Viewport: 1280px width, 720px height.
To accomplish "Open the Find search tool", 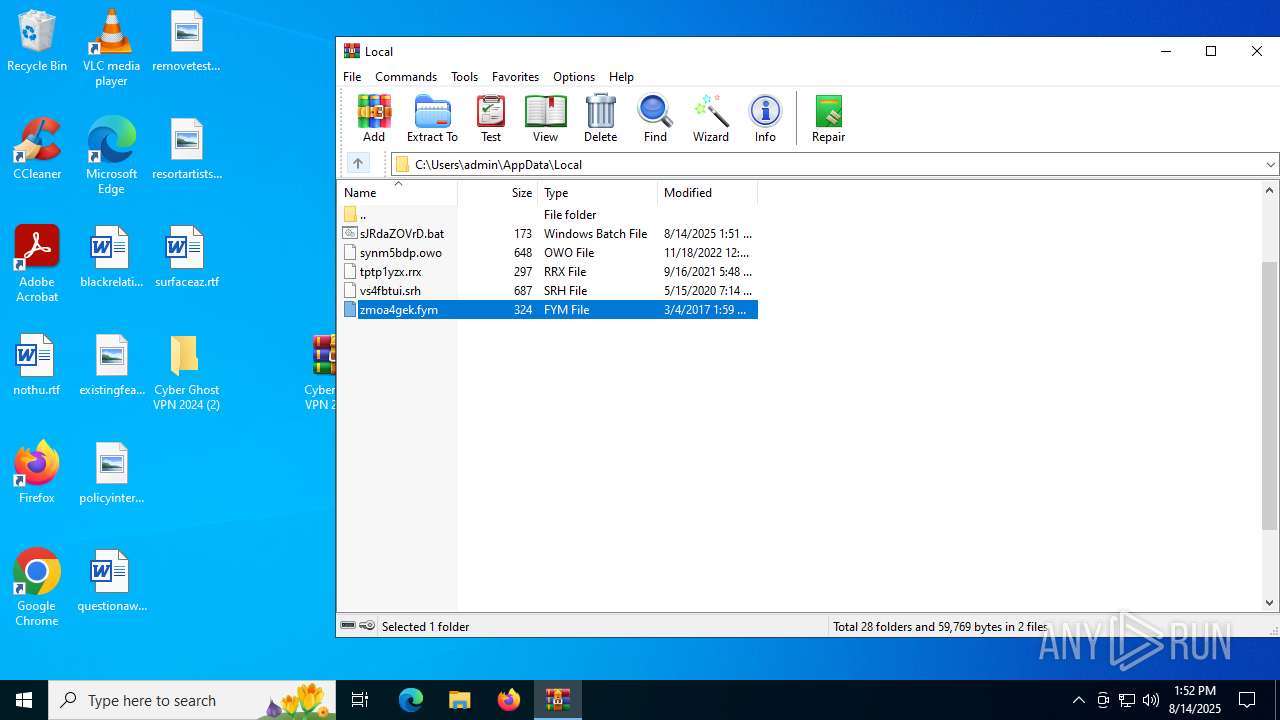I will (655, 118).
